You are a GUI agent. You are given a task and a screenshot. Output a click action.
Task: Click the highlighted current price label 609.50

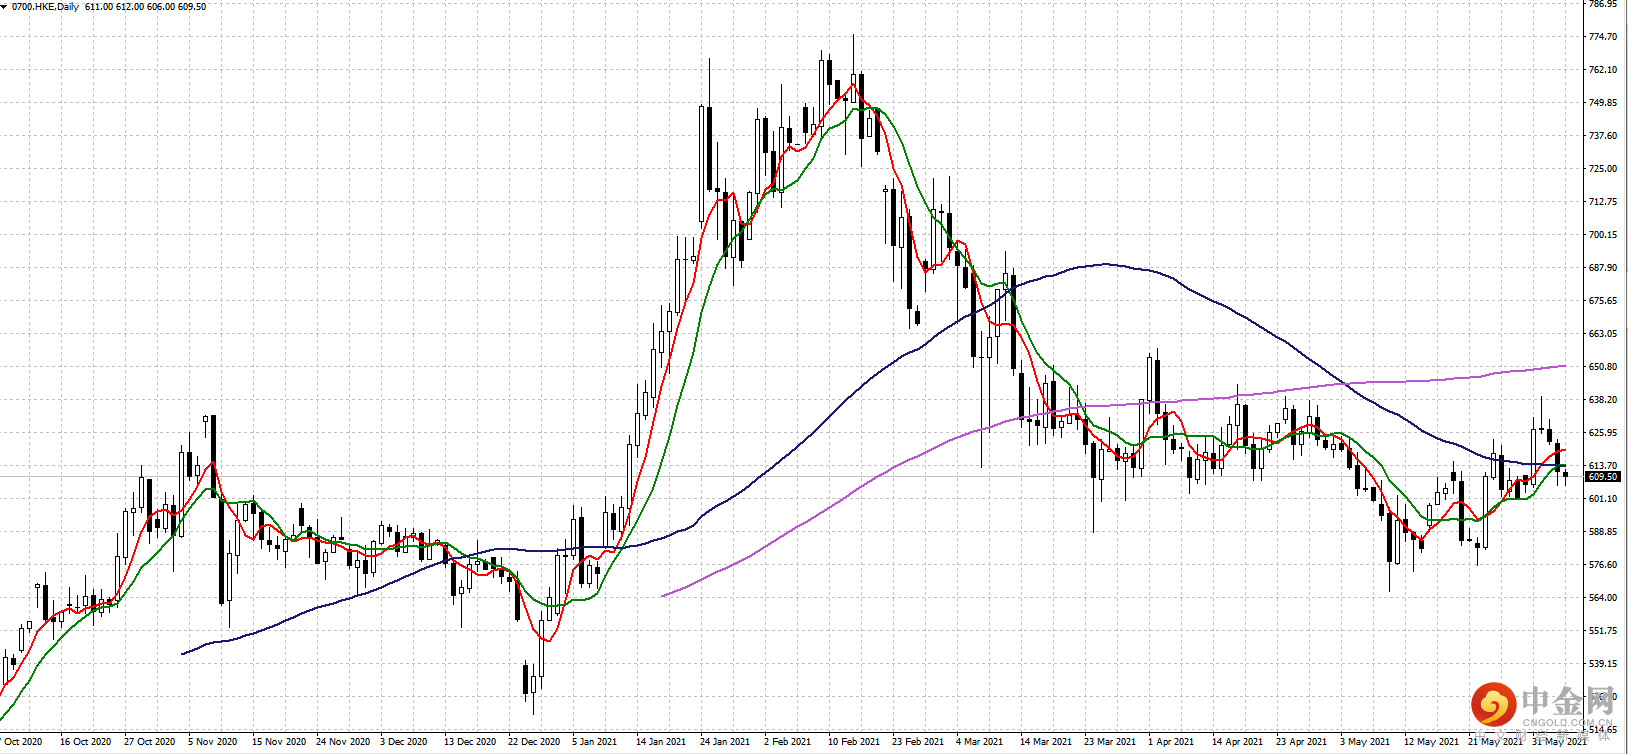(x=1603, y=477)
